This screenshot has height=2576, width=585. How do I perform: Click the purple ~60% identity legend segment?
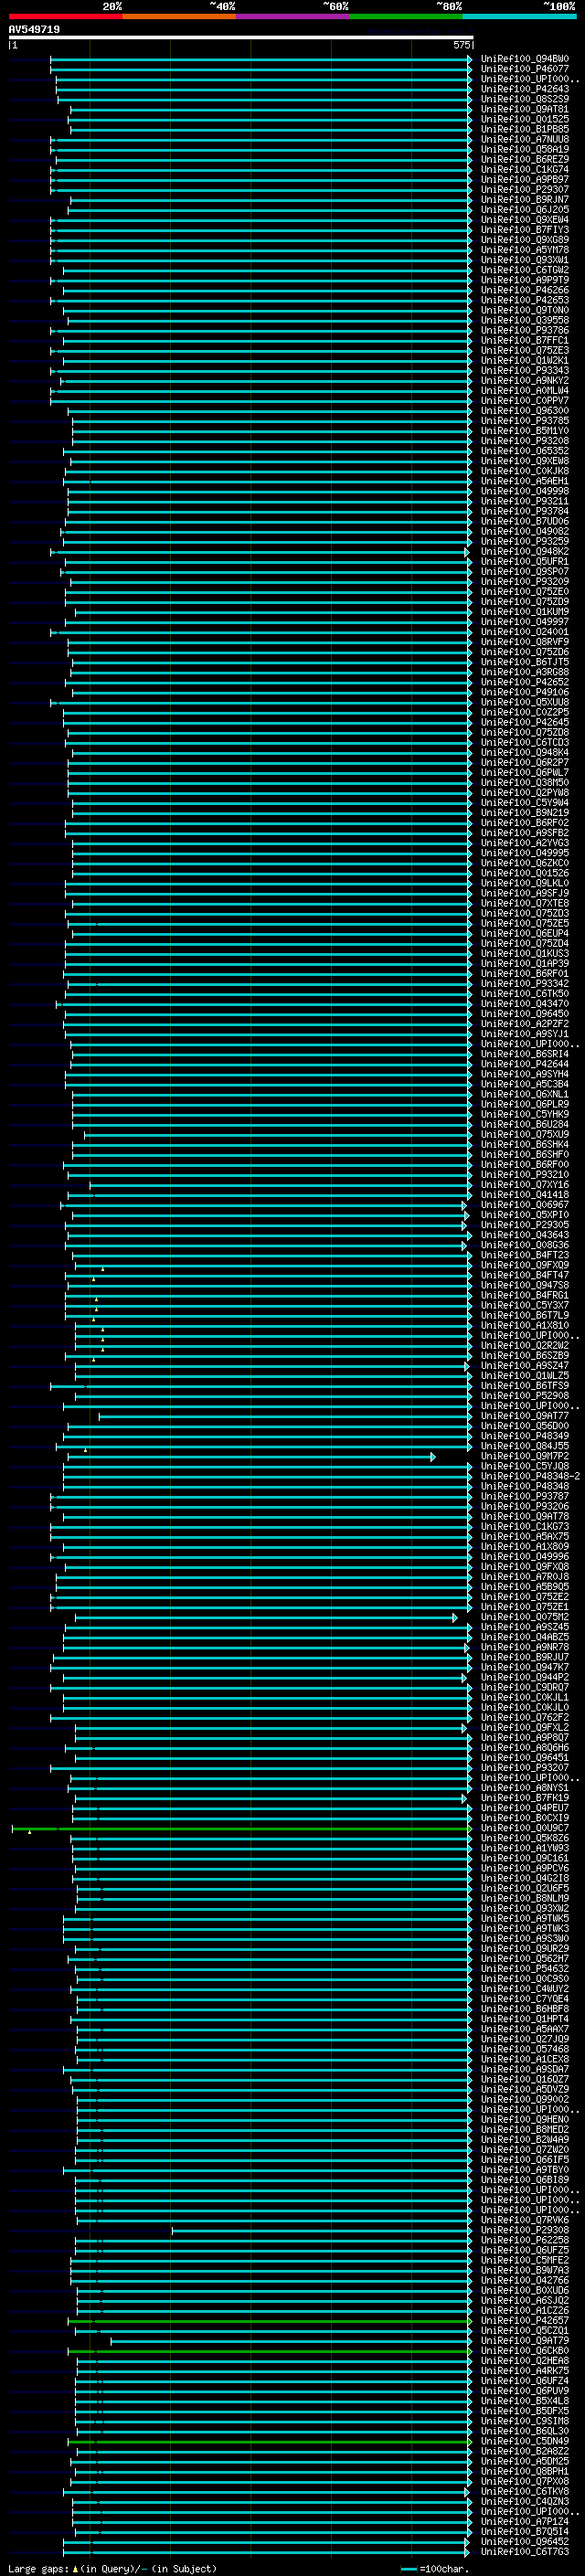pos(292,16)
